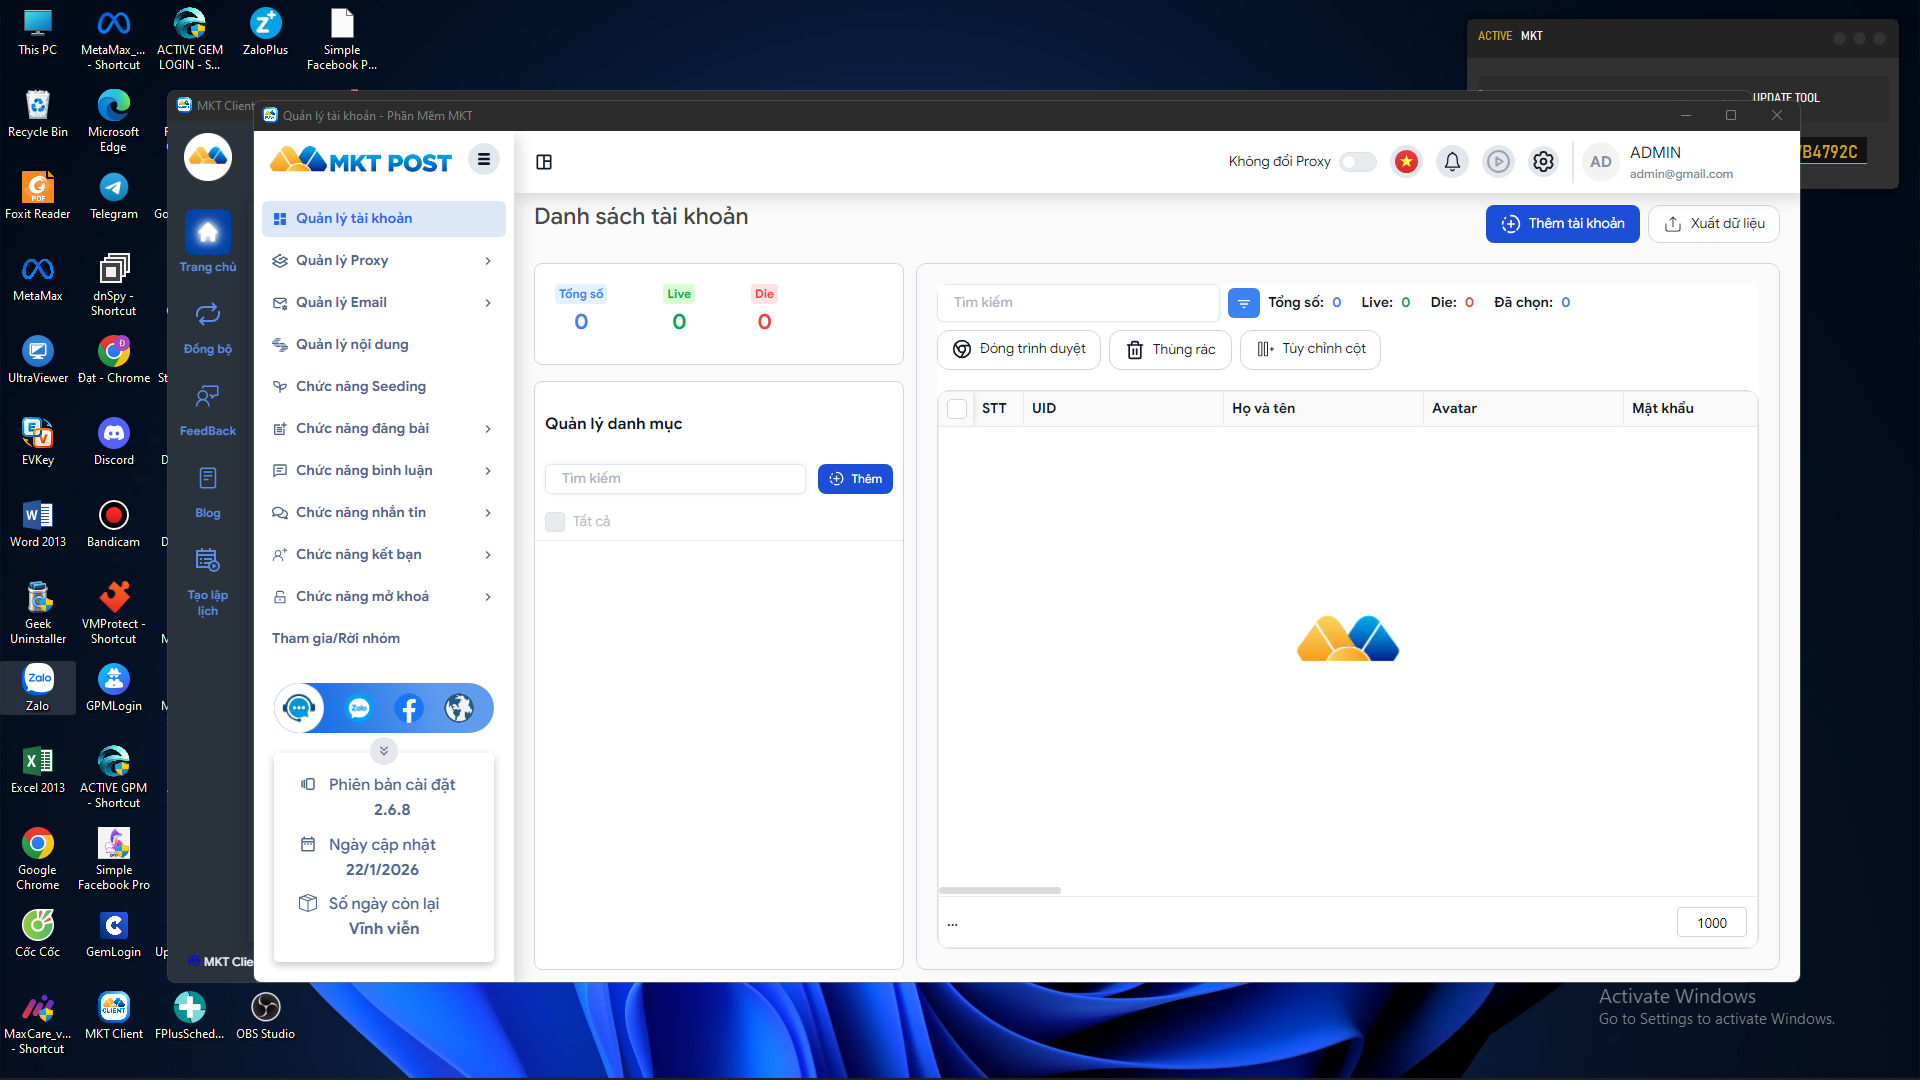
Task: Open the notifications bell icon
Action: [x=1452, y=162]
